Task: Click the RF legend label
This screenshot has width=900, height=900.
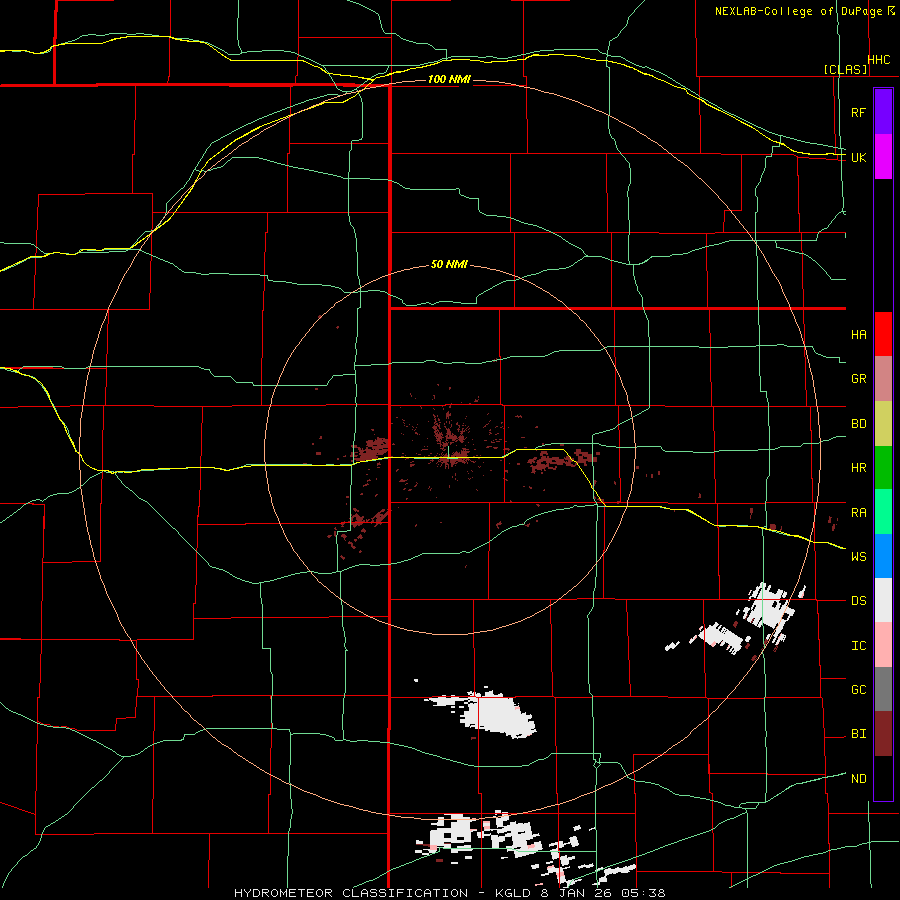Action: 858,112
